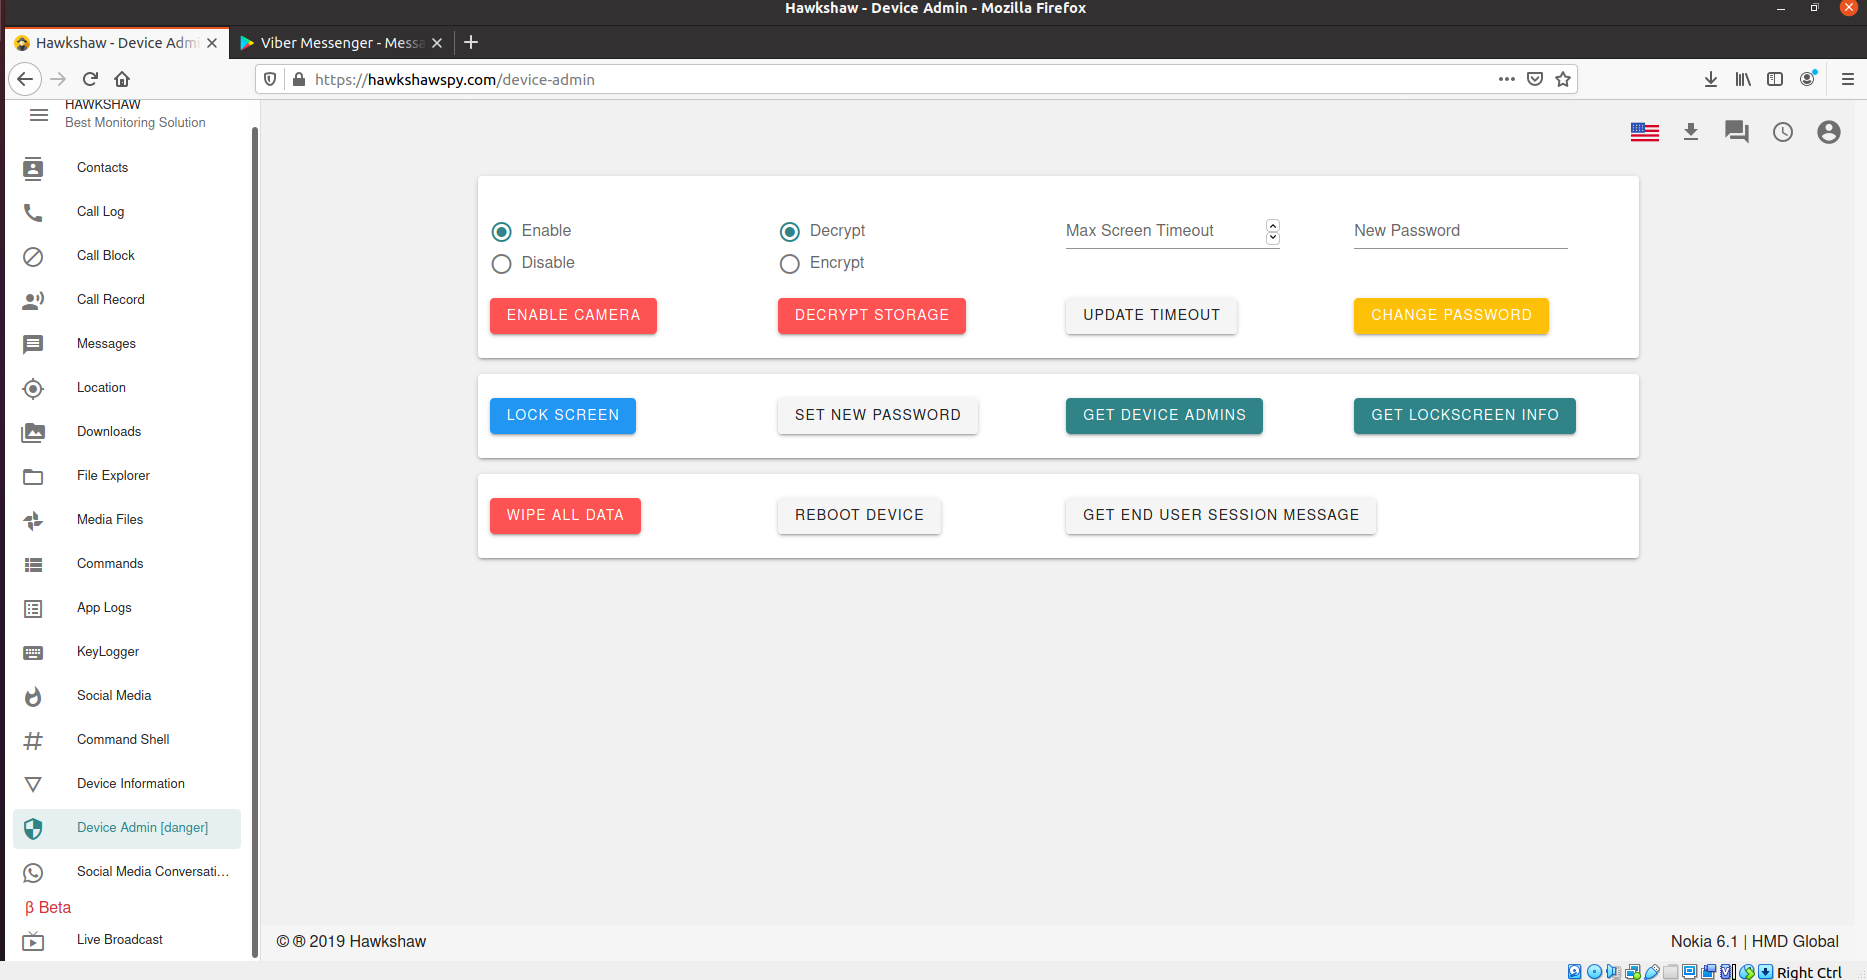Open language selector US flag icon
1867x980 pixels.
[x=1644, y=132]
